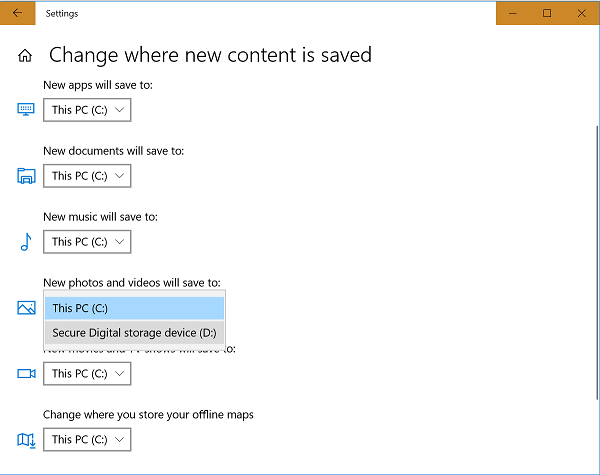Click the music note icon
Image resolution: width=600 pixels, height=475 pixels.
[x=26, y=242]
